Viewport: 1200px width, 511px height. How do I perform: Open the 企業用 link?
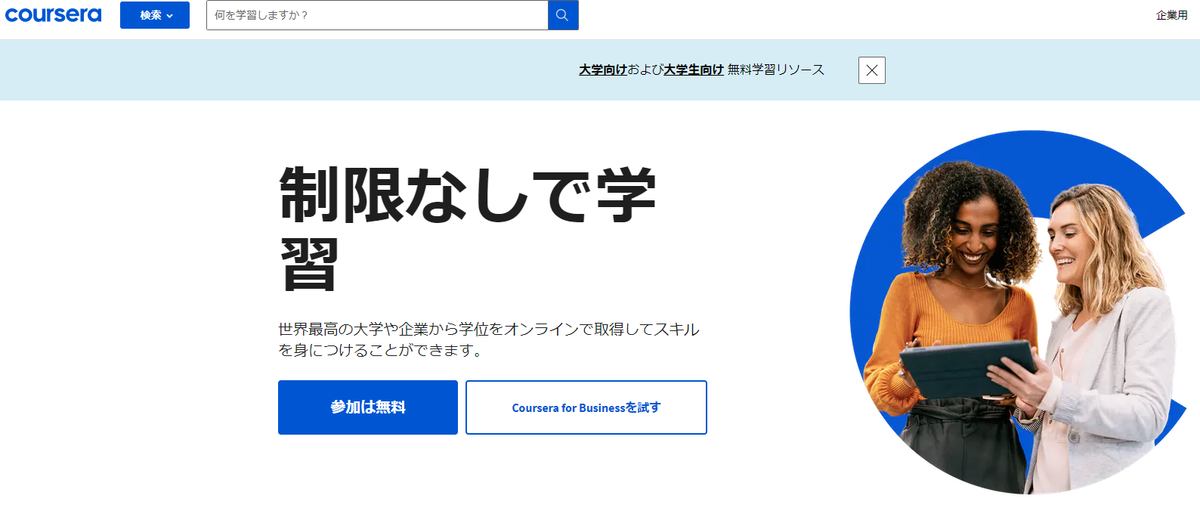pos(1171,15)
